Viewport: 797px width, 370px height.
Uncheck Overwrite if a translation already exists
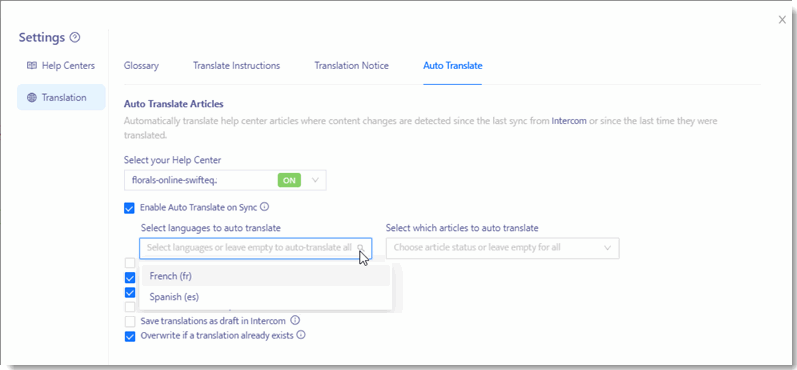click(130, 336)
